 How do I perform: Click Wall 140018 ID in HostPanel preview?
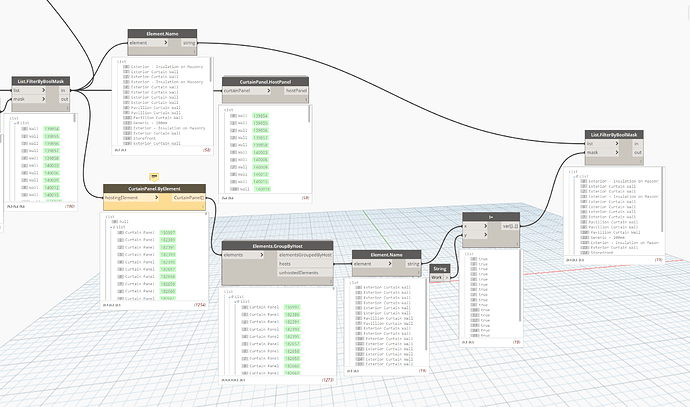pos(262,189)
